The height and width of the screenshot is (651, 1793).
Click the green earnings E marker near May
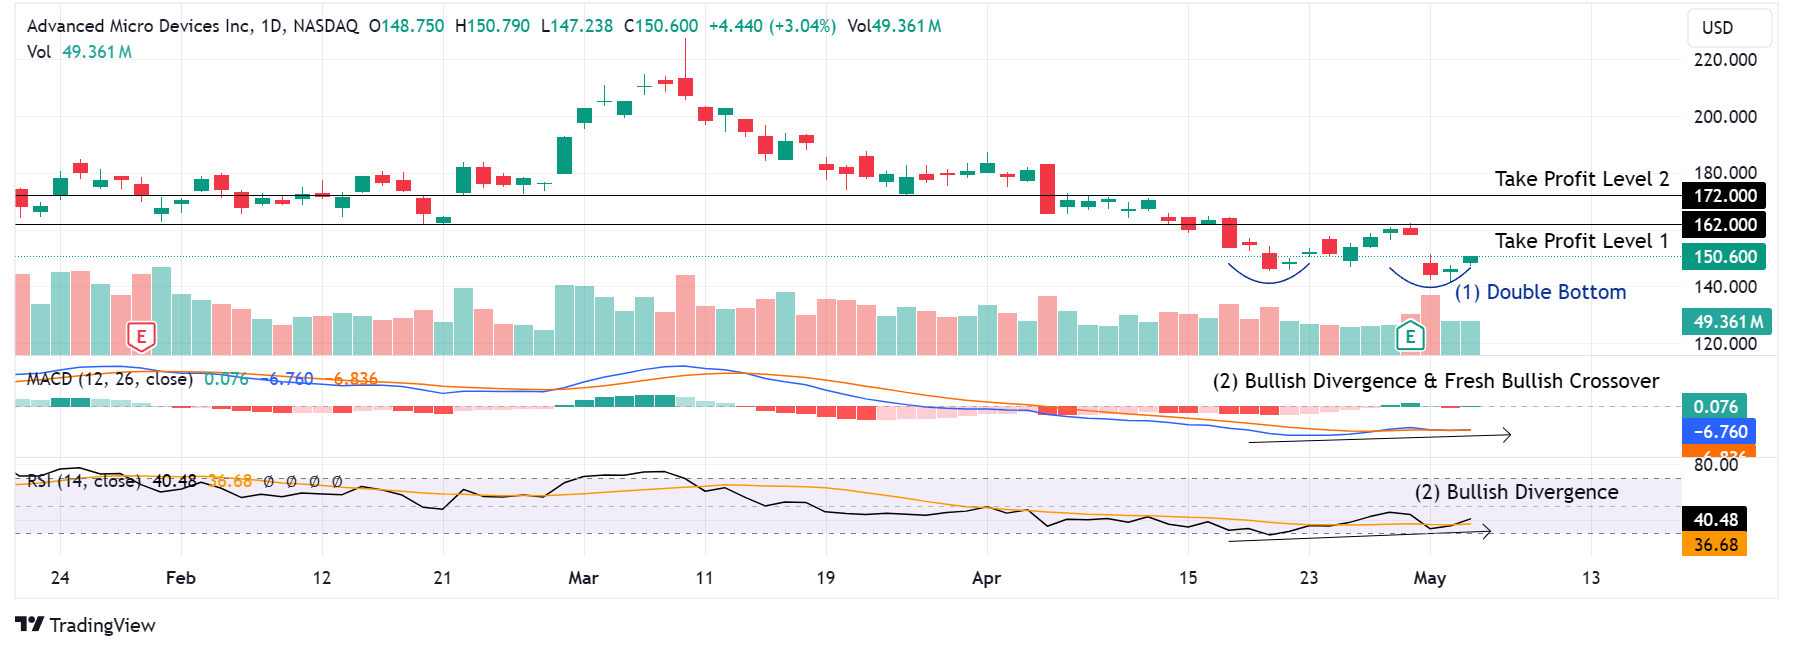coord(1410,336)
